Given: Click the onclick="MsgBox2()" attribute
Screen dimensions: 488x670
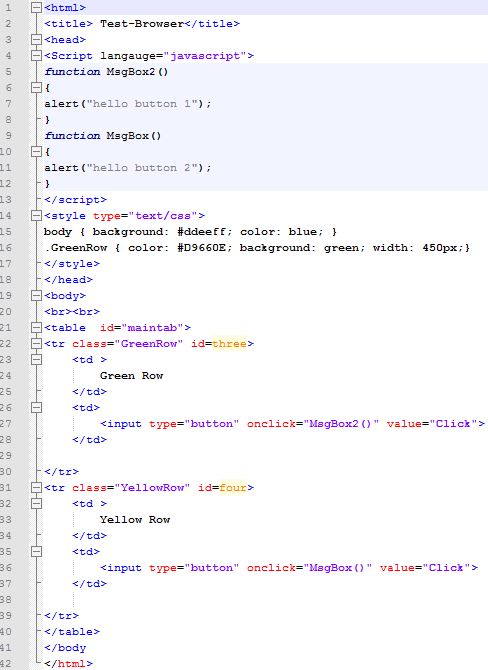Looking at the screenshot, I should click(313, 424).
